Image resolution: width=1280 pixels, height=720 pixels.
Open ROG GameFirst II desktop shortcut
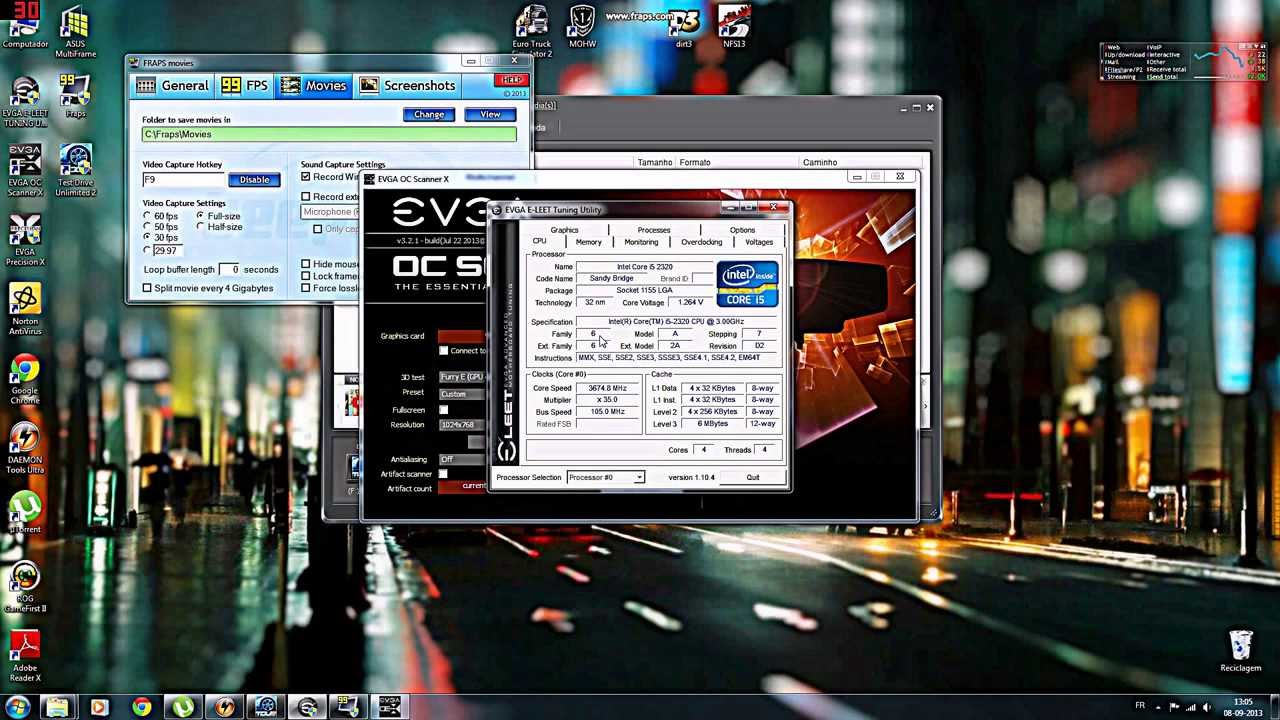26,588
